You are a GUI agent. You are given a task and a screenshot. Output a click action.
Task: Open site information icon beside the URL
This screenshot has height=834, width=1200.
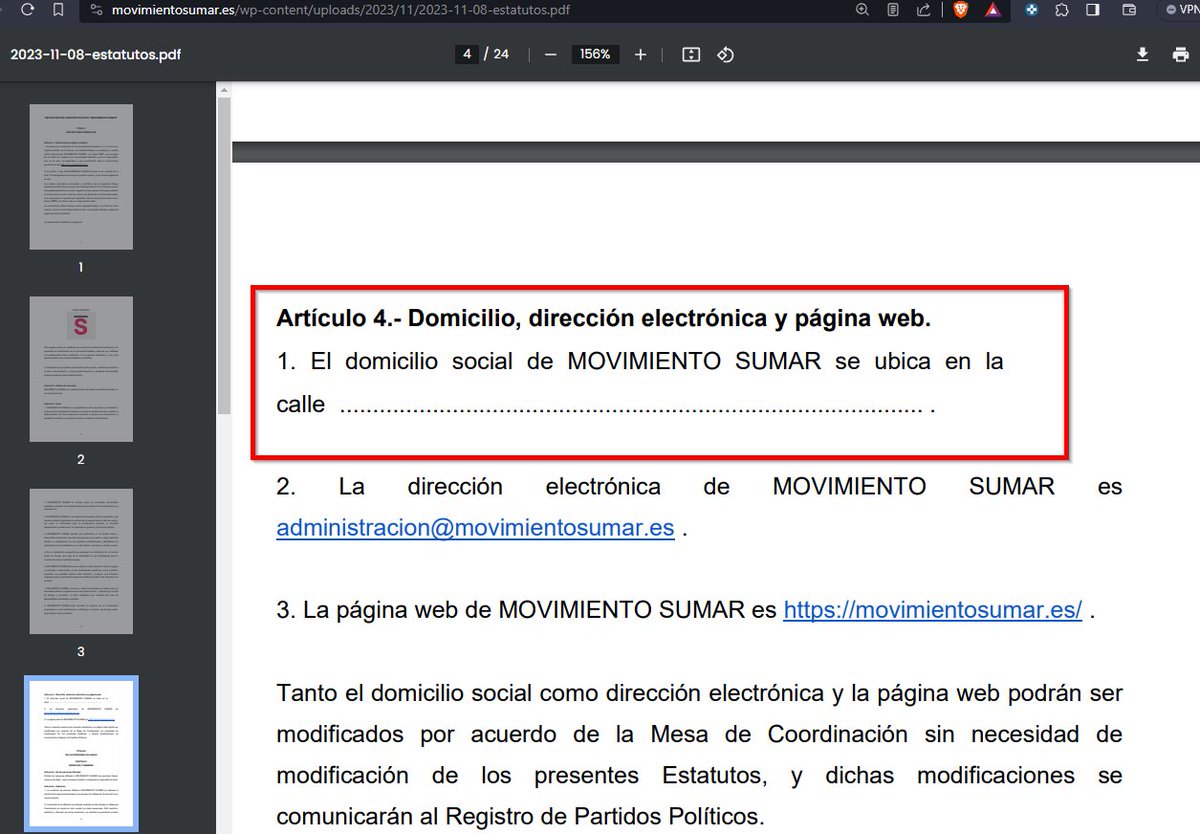[x=96, y=9]
